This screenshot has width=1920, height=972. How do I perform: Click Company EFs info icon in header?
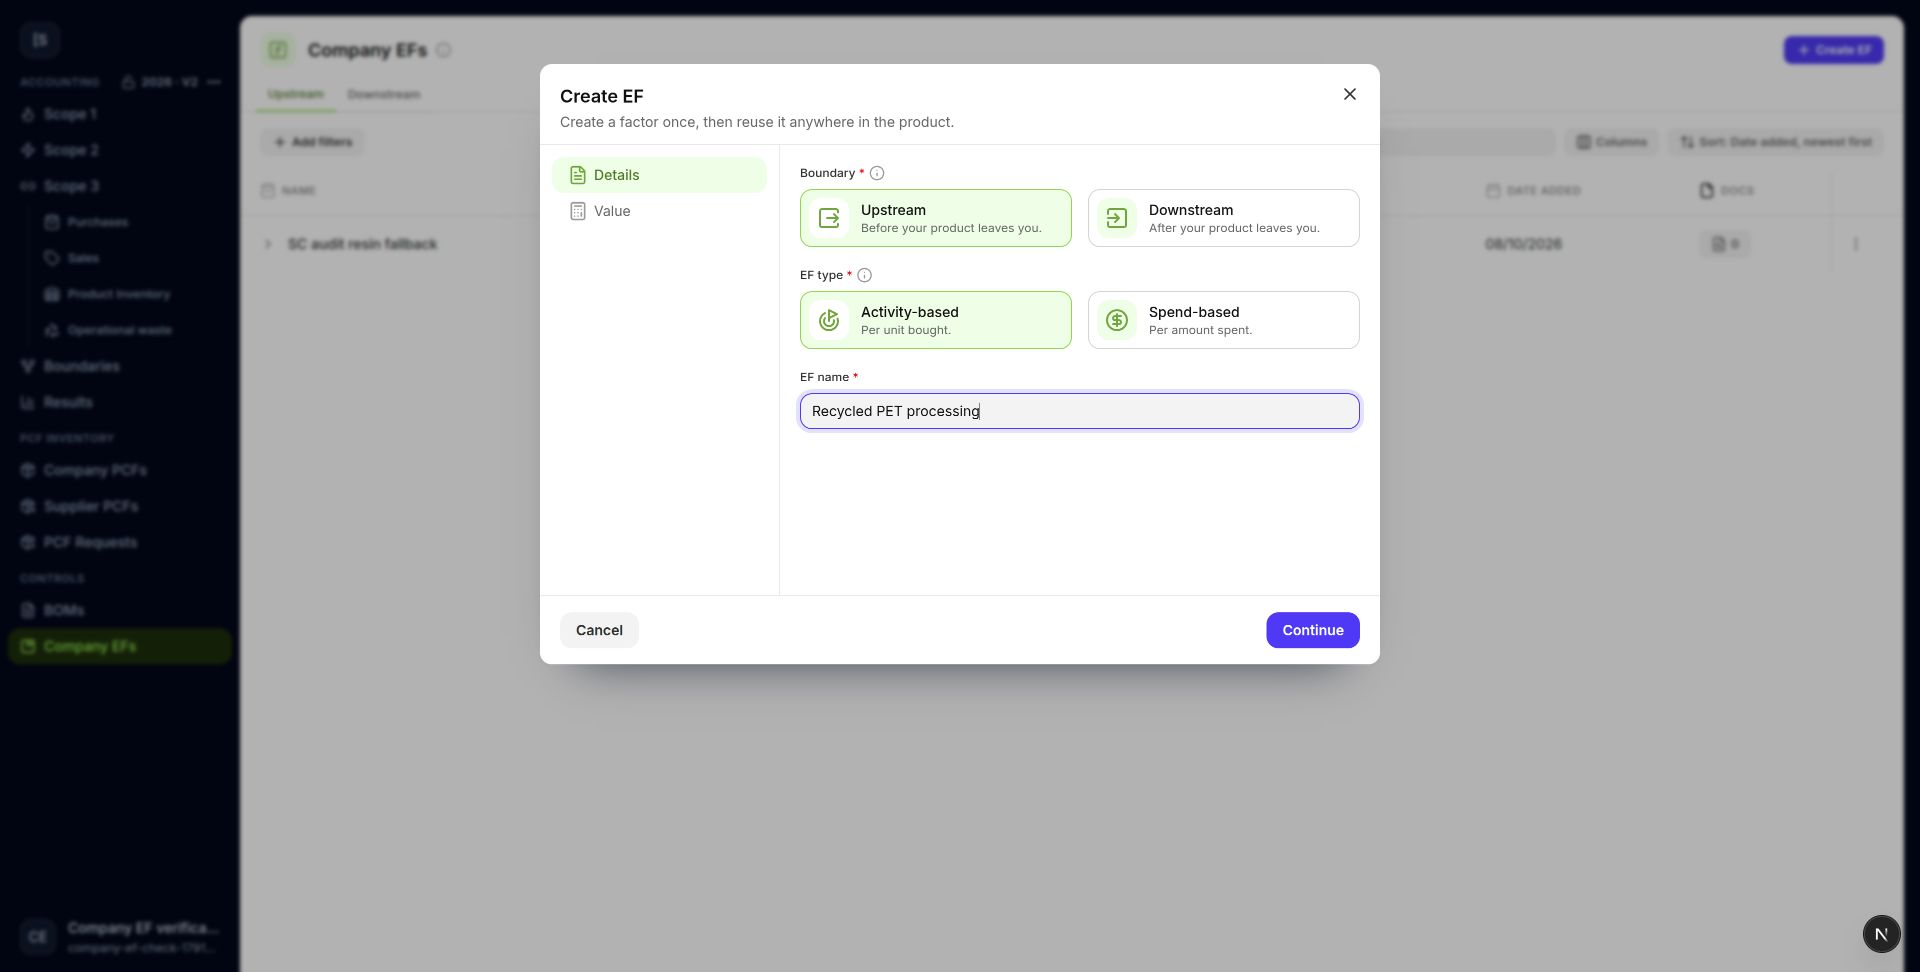pos(443,50)
